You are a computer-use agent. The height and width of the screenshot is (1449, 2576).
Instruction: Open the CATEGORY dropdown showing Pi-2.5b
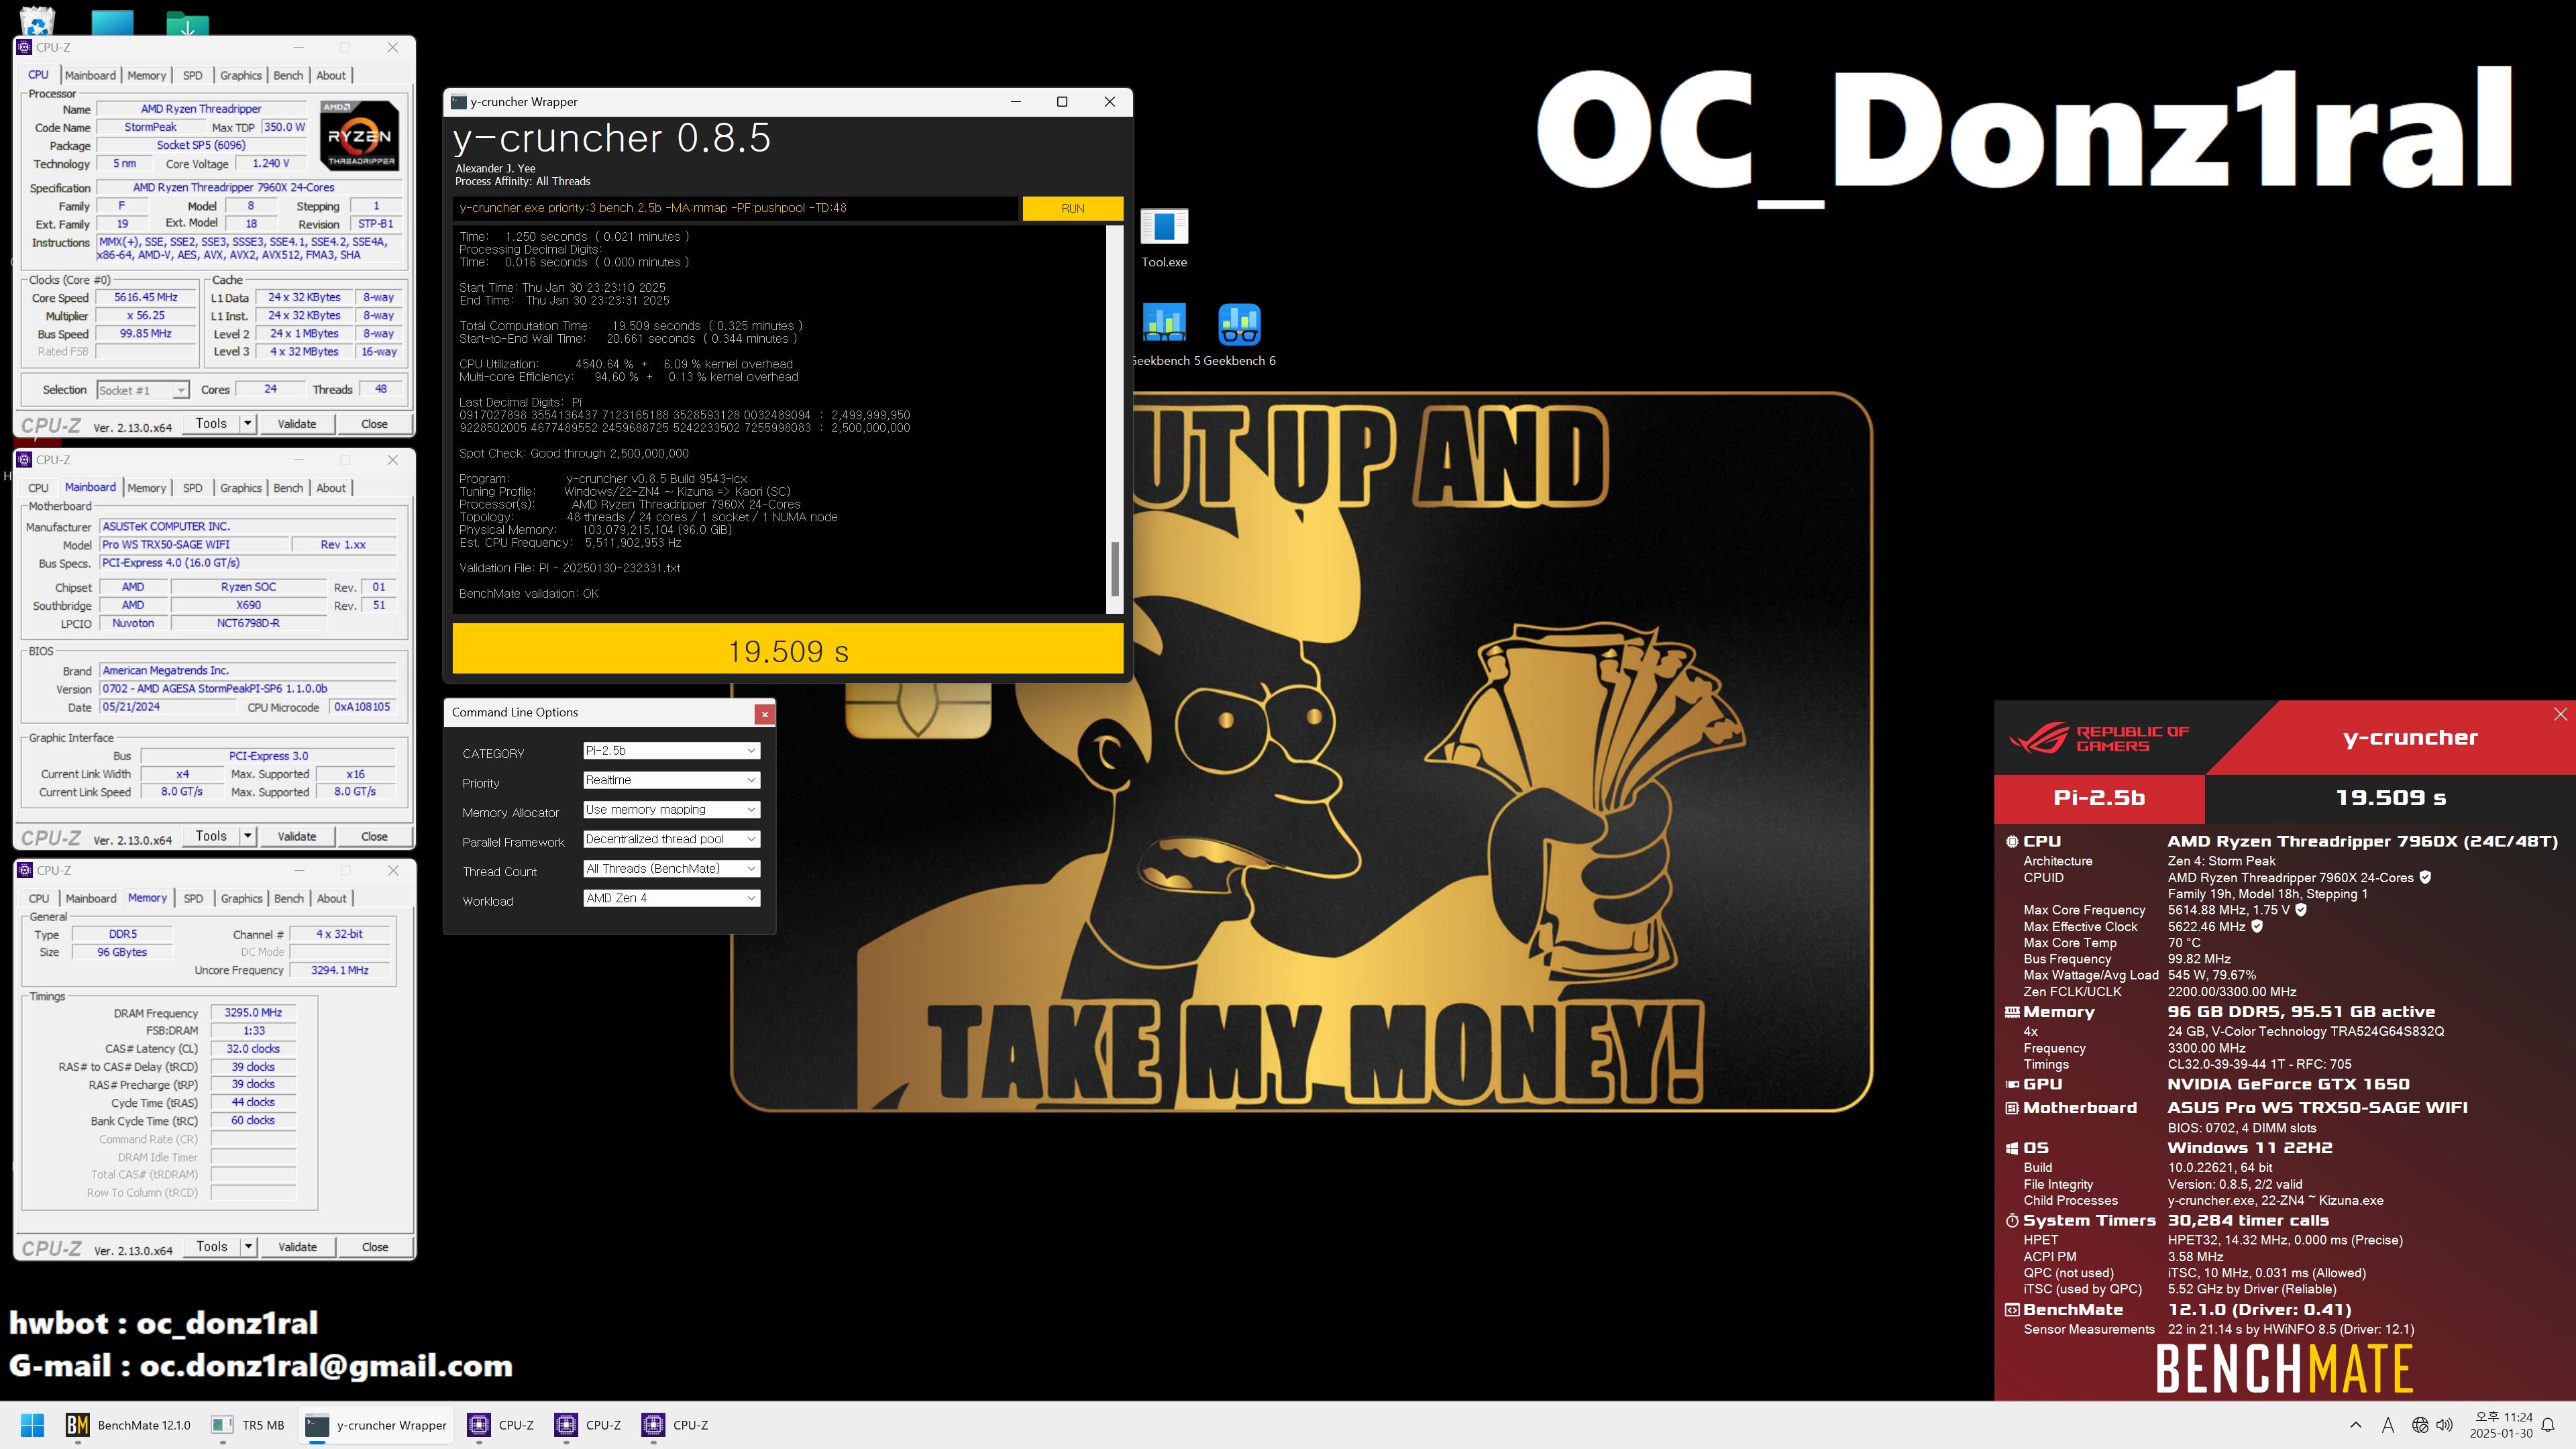click(x=671, y=751)
